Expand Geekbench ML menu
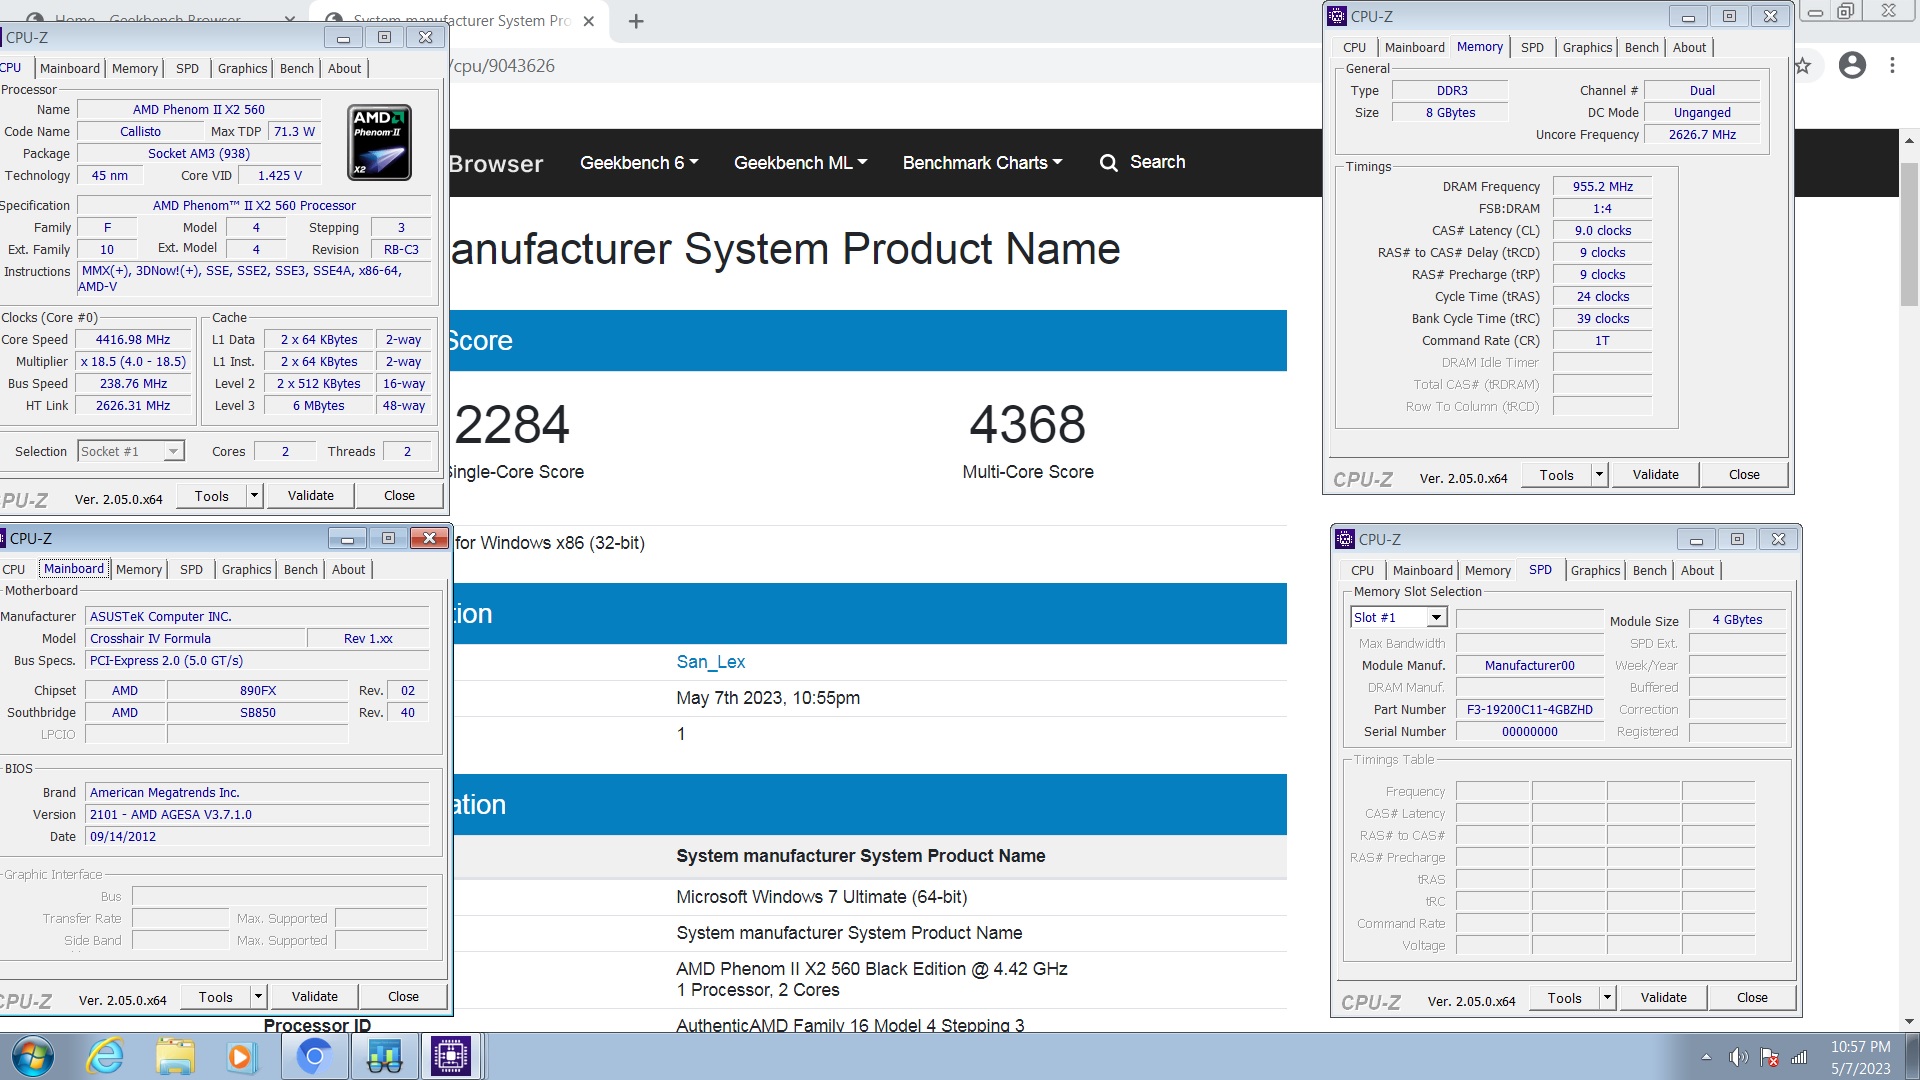Screen dimensions: 1920x1080 click(x=801, y=163)
